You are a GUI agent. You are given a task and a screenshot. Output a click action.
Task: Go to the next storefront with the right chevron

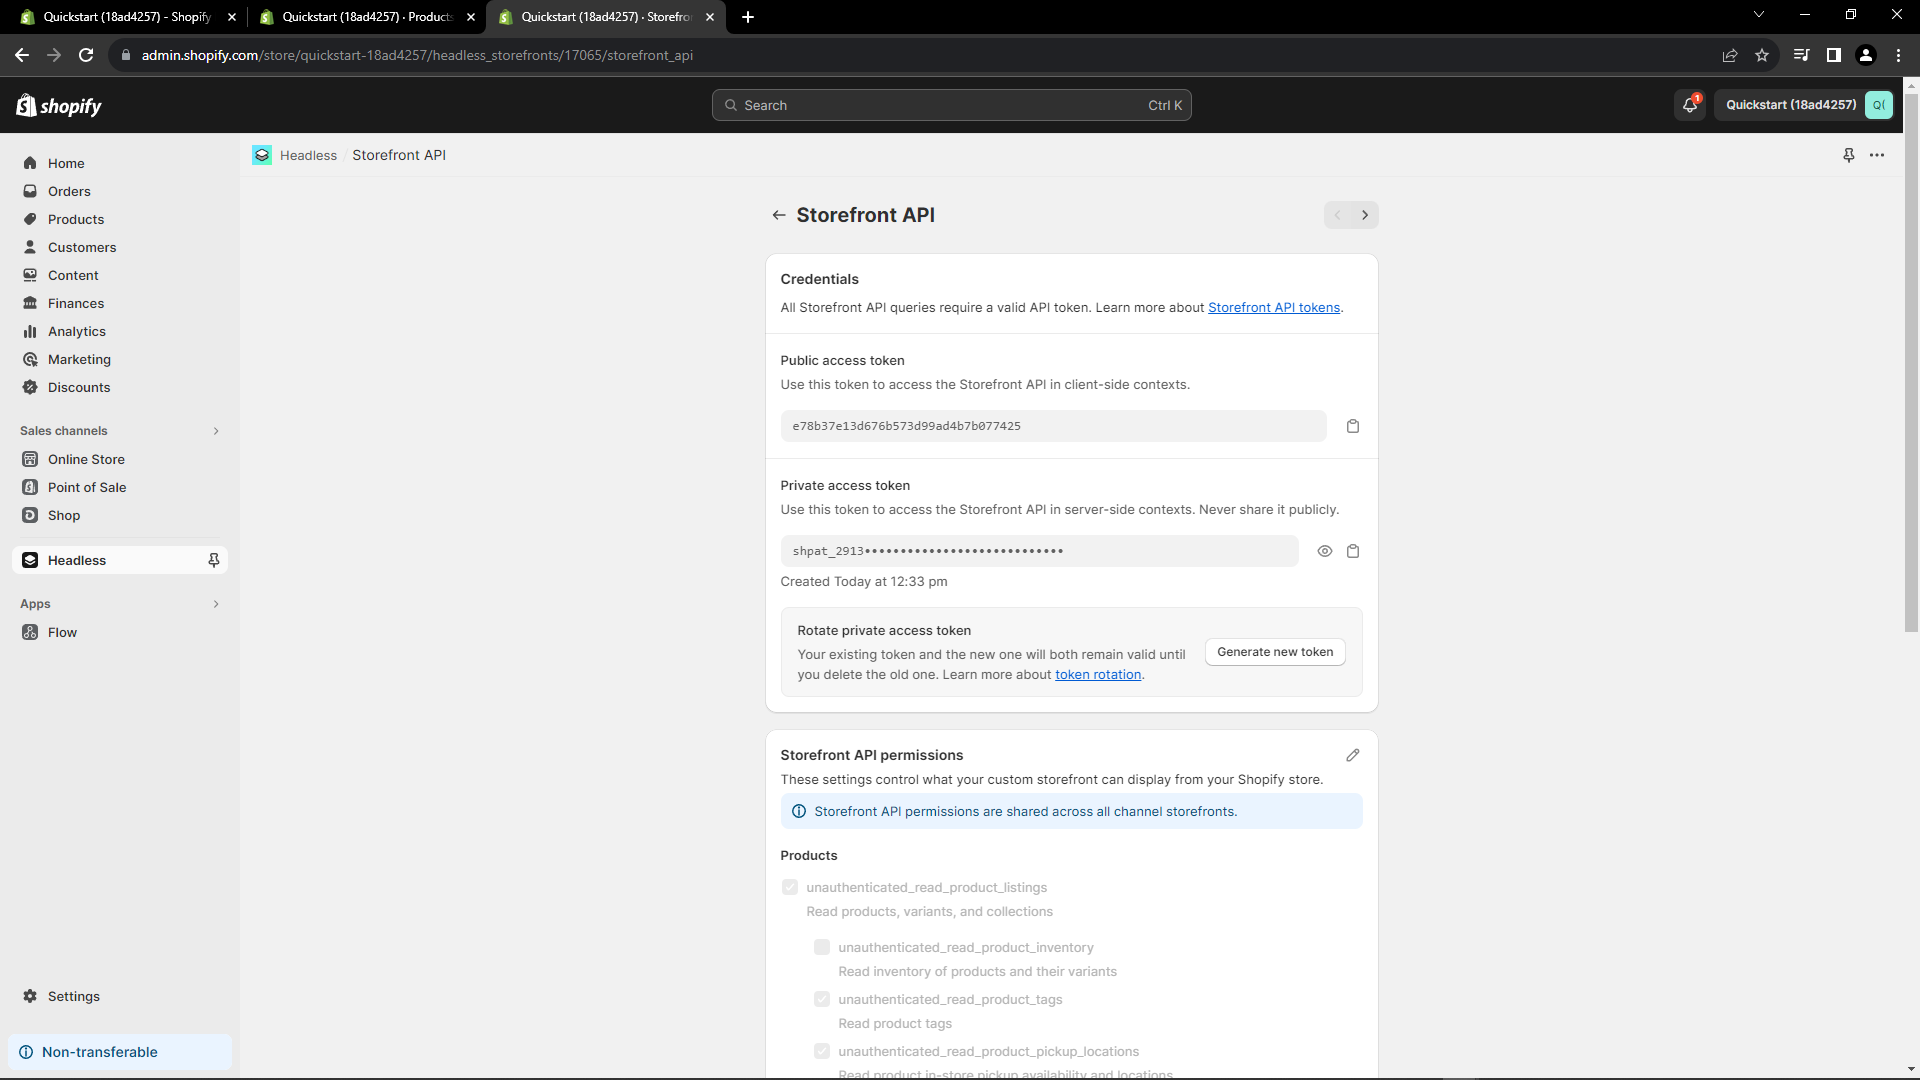click(x=1364, y=215)
